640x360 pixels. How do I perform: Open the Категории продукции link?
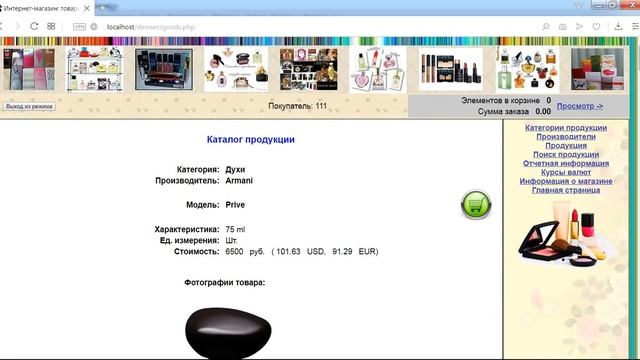coord(566,128)
